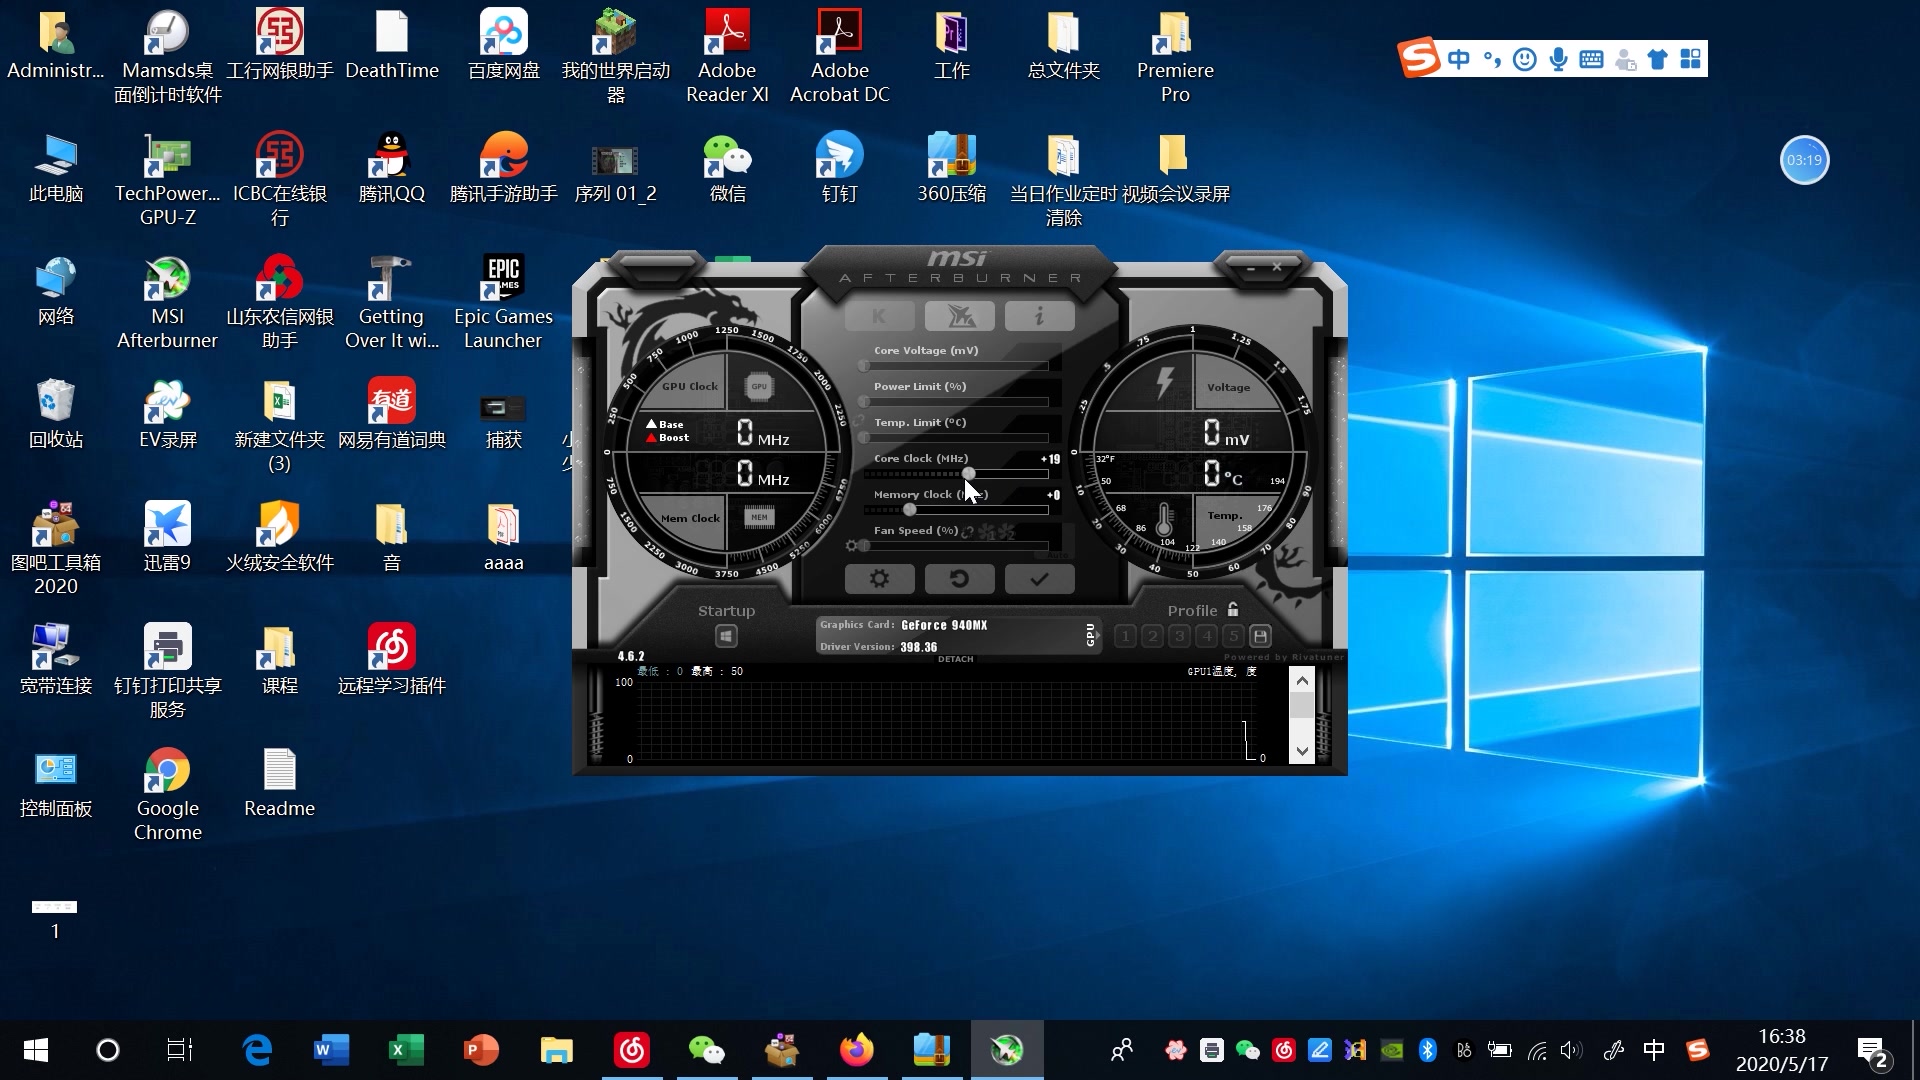Open the OC Scanner button in Afterburner
This screenshot has width=1920, height=1080.
pyautogui.click(x=959, y=316)
